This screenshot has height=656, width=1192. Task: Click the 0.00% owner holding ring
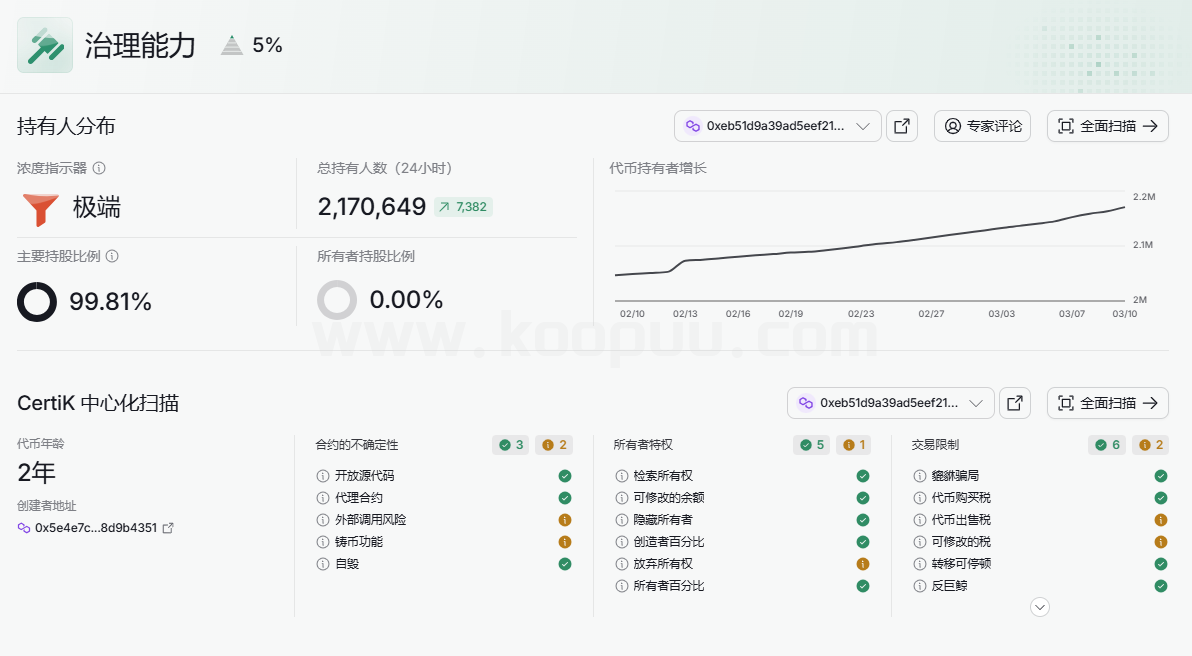(337, 300)
